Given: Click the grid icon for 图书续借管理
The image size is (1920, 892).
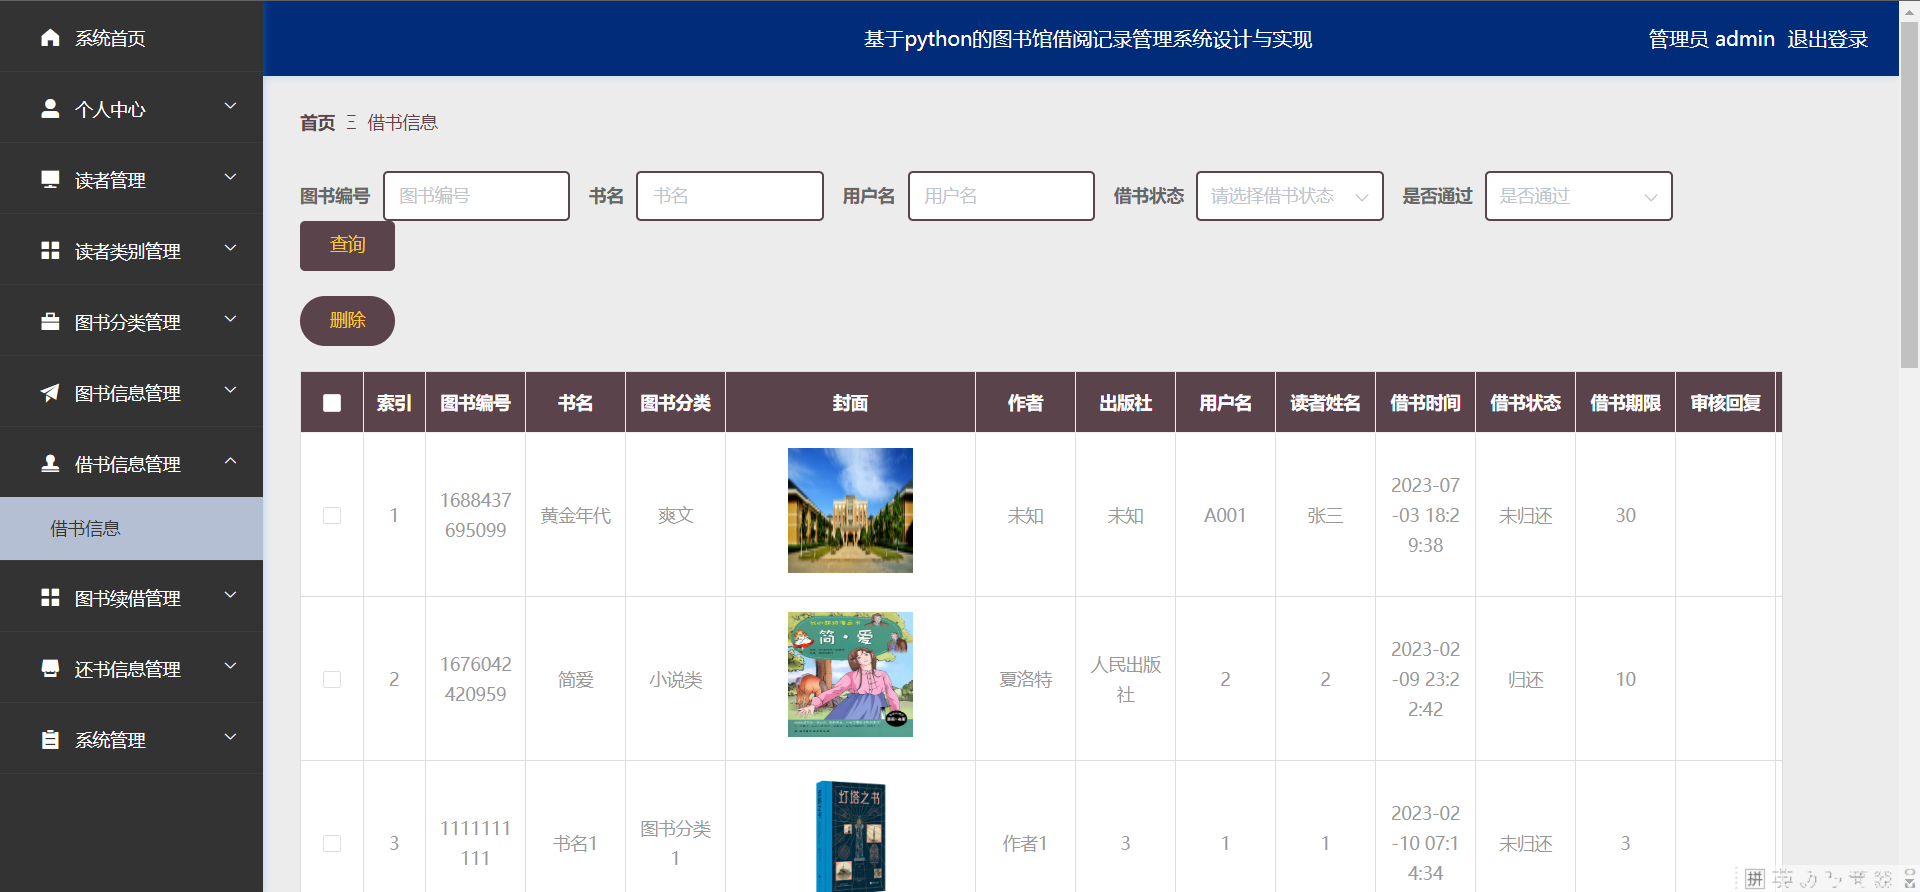Looking at the screenshot, I should pos(50,597).
